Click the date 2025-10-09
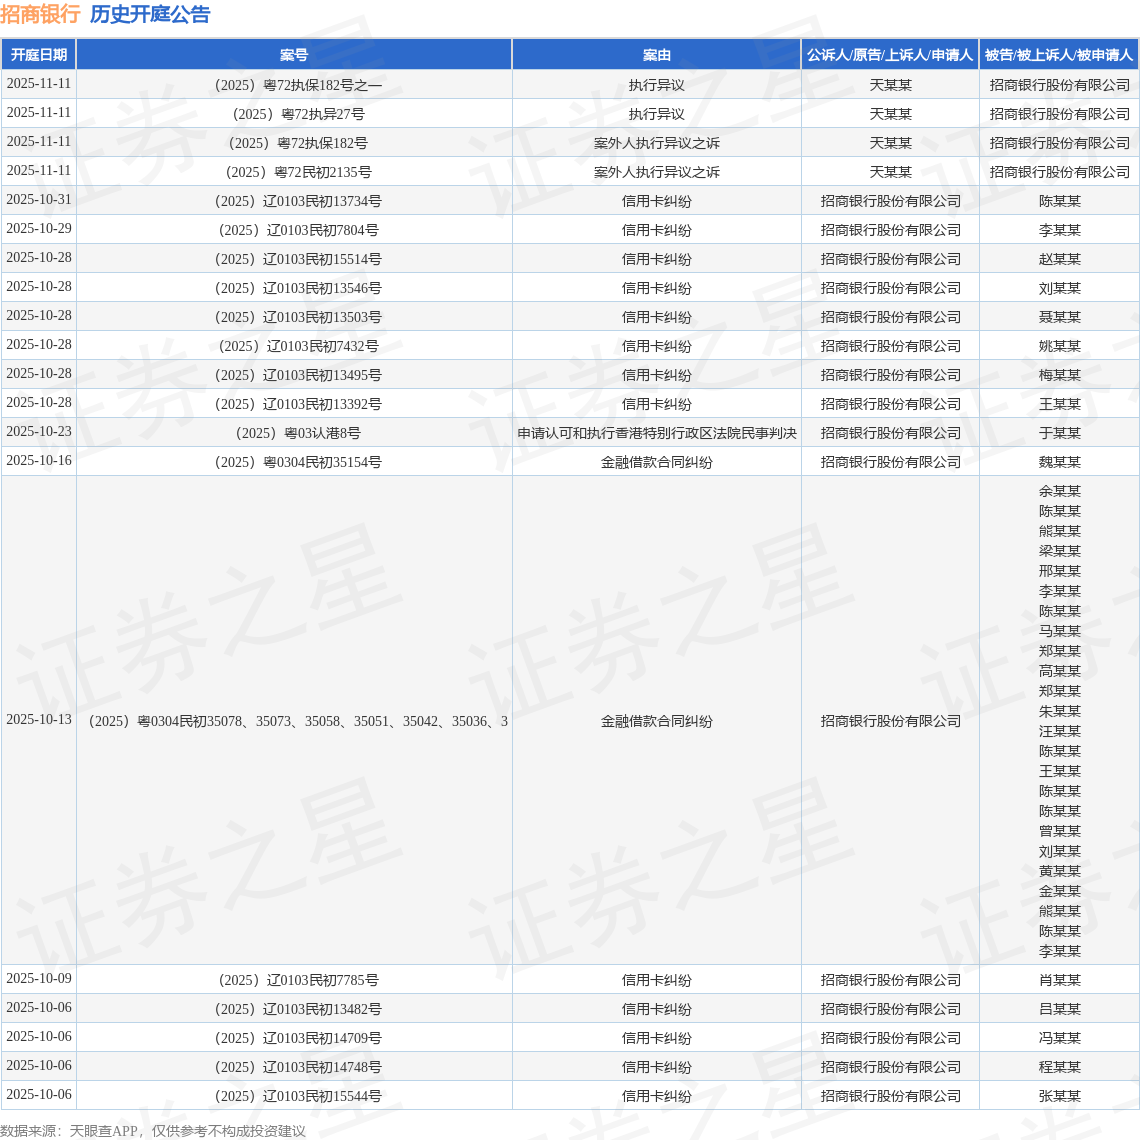 point(39,979)
